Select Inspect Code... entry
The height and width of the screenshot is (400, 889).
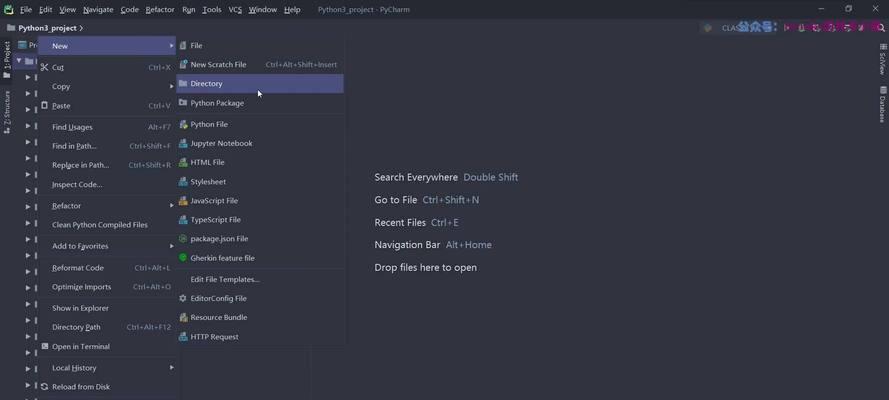point(107,184)
